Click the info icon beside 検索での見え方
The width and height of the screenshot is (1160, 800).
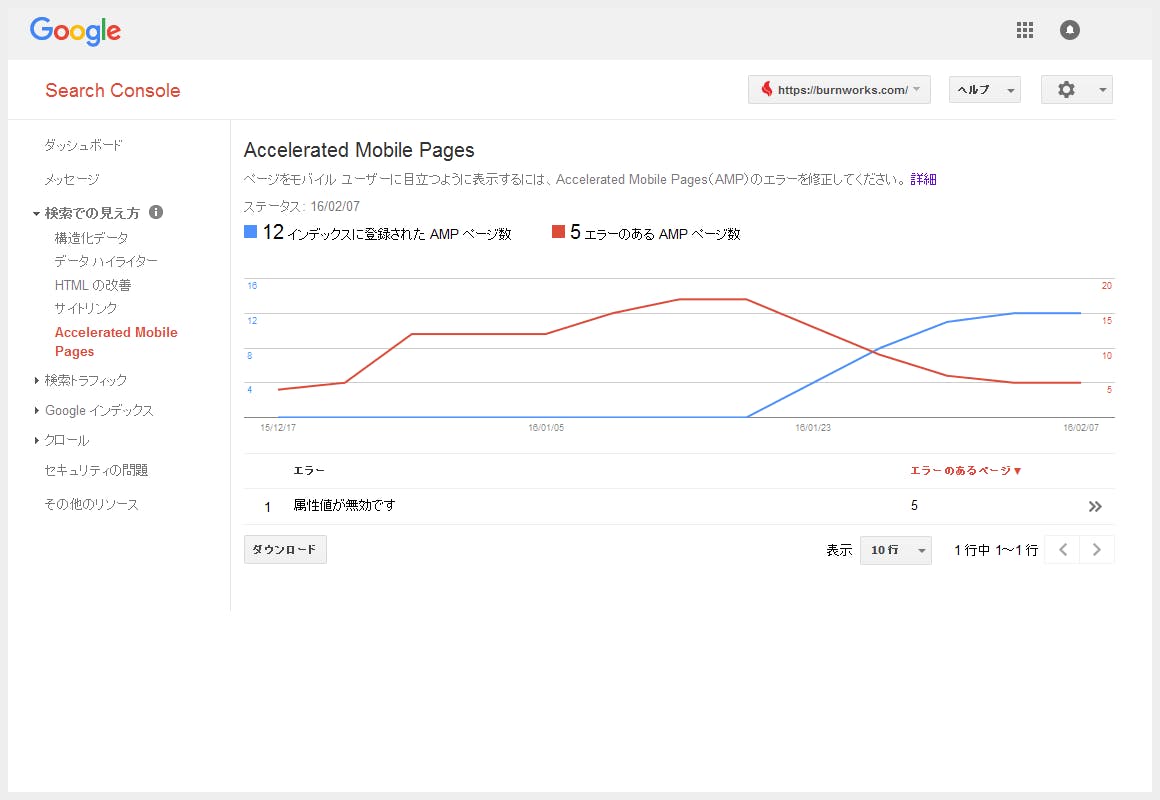156,212
